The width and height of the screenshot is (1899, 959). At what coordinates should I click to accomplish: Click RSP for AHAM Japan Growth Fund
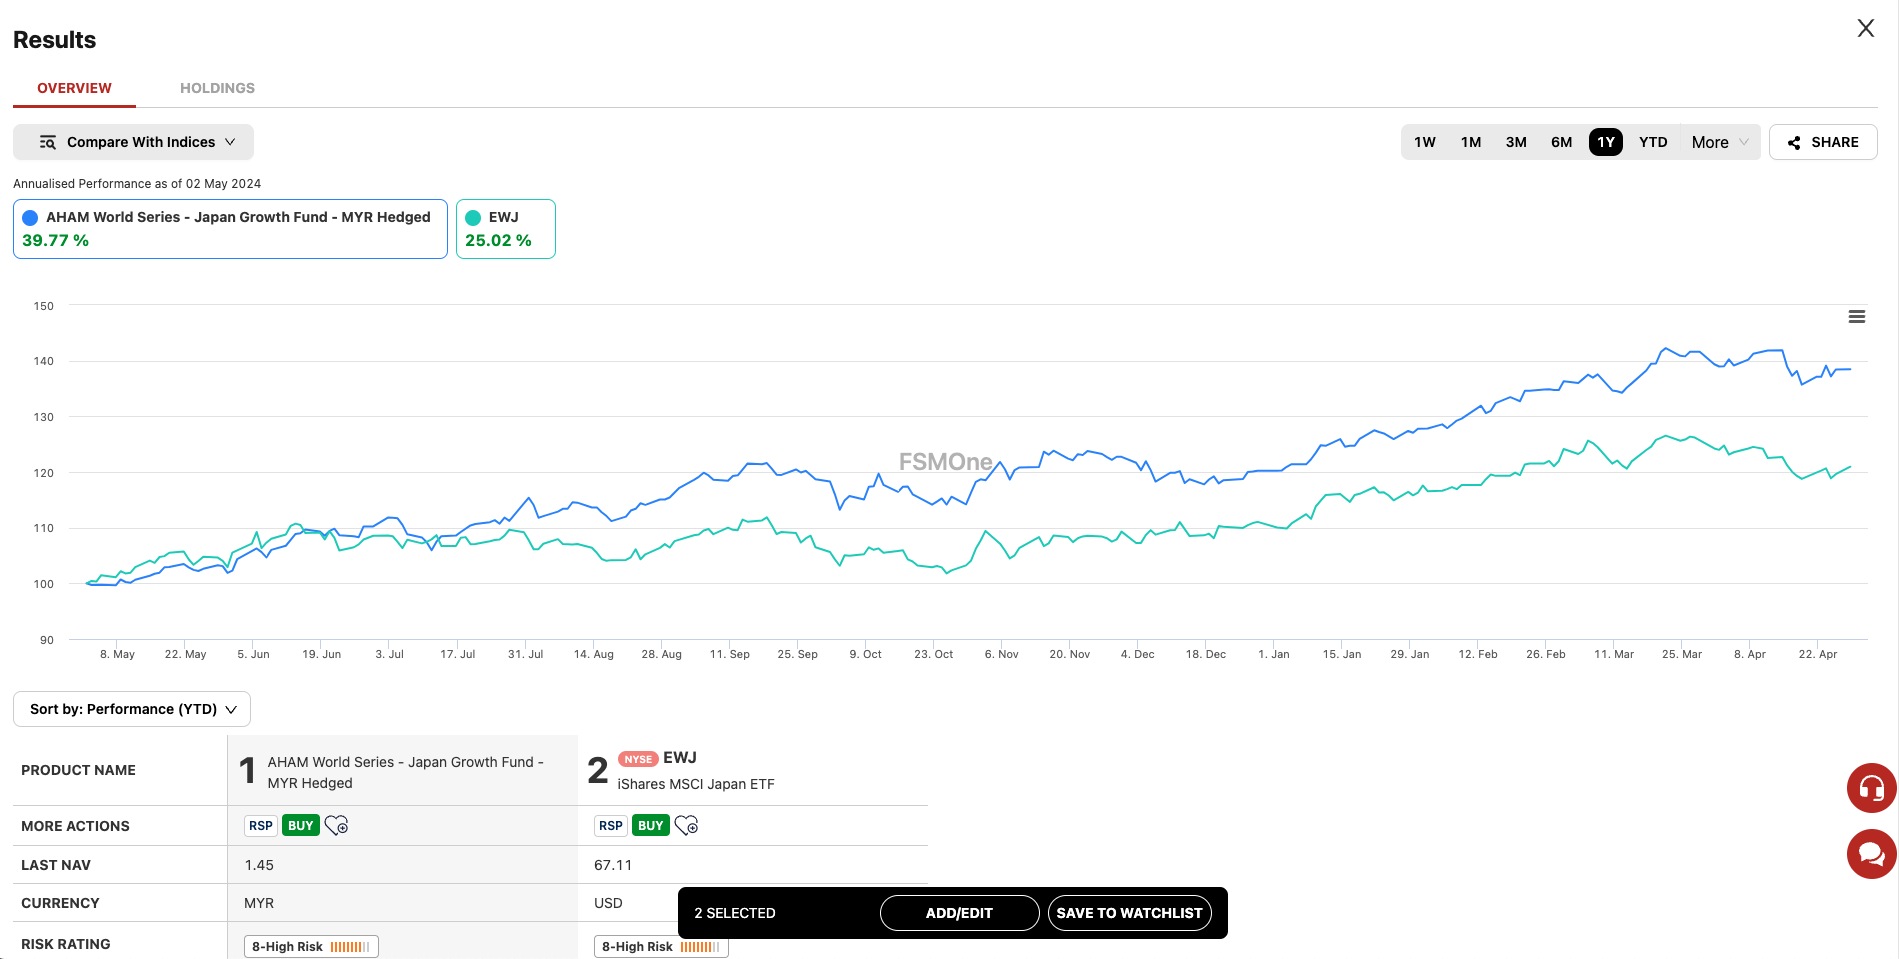(x=261, y=826)
